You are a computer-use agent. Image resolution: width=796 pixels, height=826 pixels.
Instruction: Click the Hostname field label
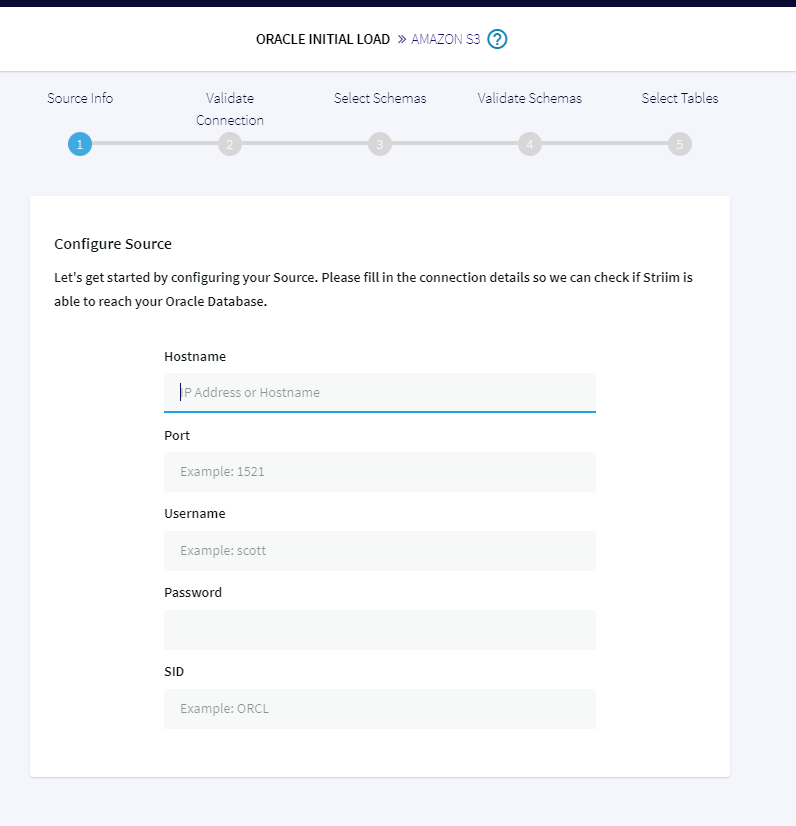point(195,357)
